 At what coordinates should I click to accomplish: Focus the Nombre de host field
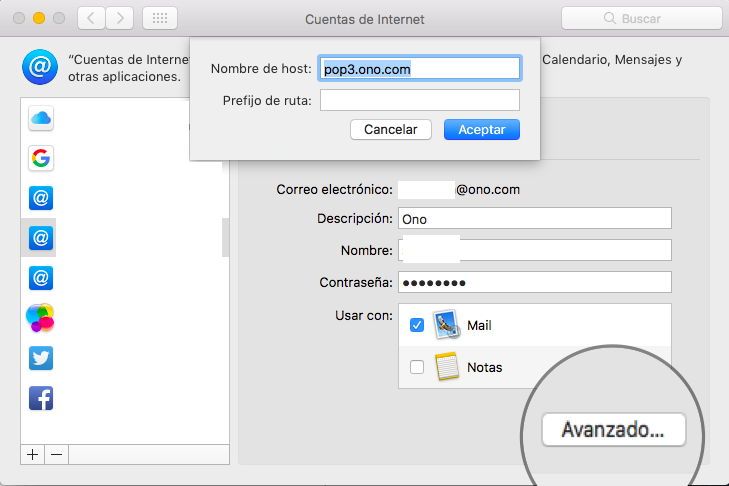(x=419, y=68)
